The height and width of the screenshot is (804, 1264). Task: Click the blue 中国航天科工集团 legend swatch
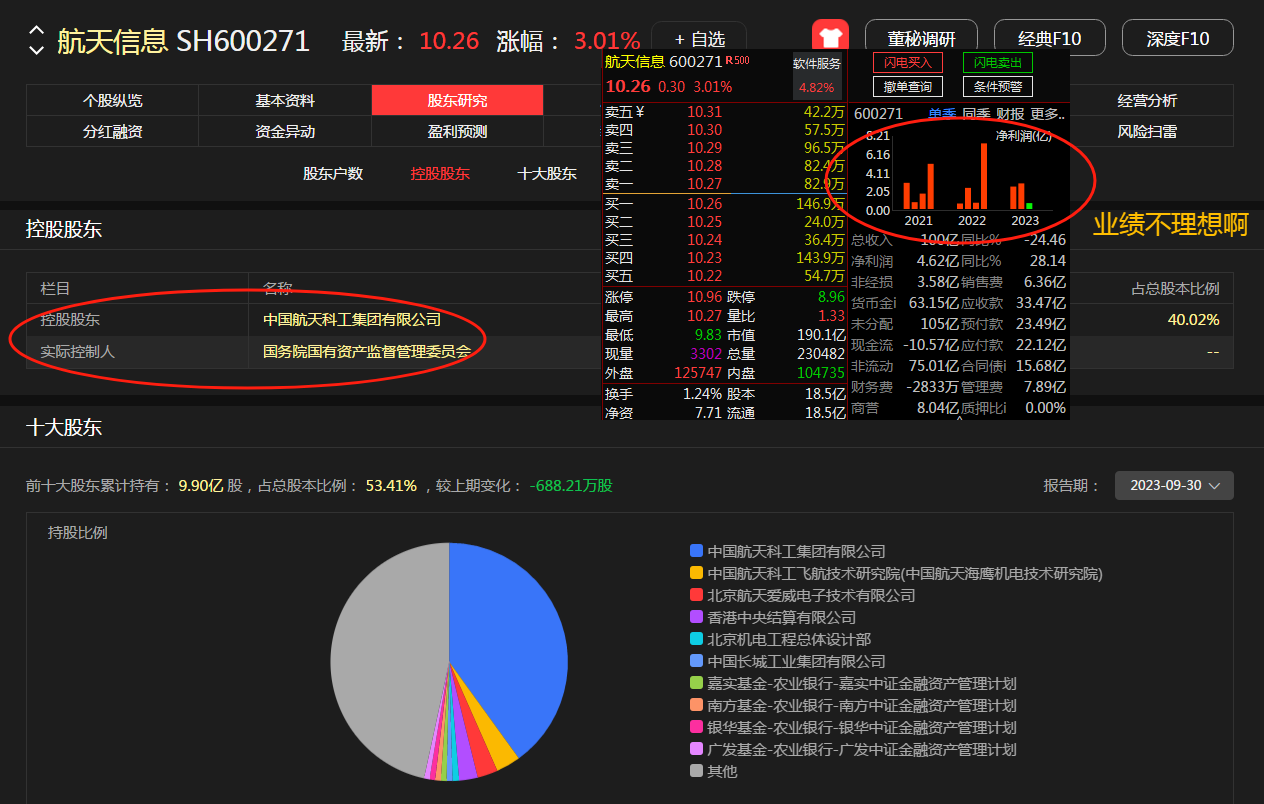tap(697, 551)
